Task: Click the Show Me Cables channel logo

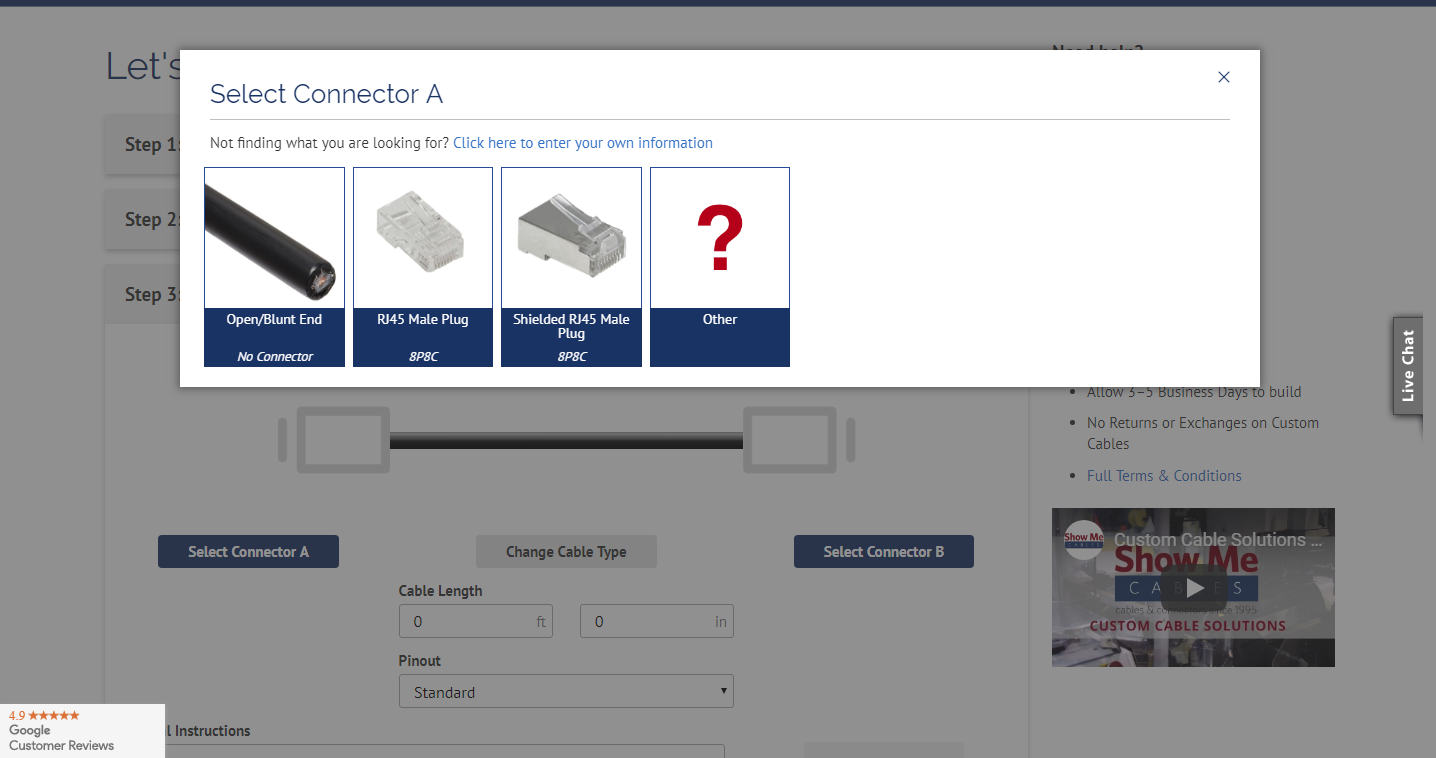Action: (x=1084, y=540)
